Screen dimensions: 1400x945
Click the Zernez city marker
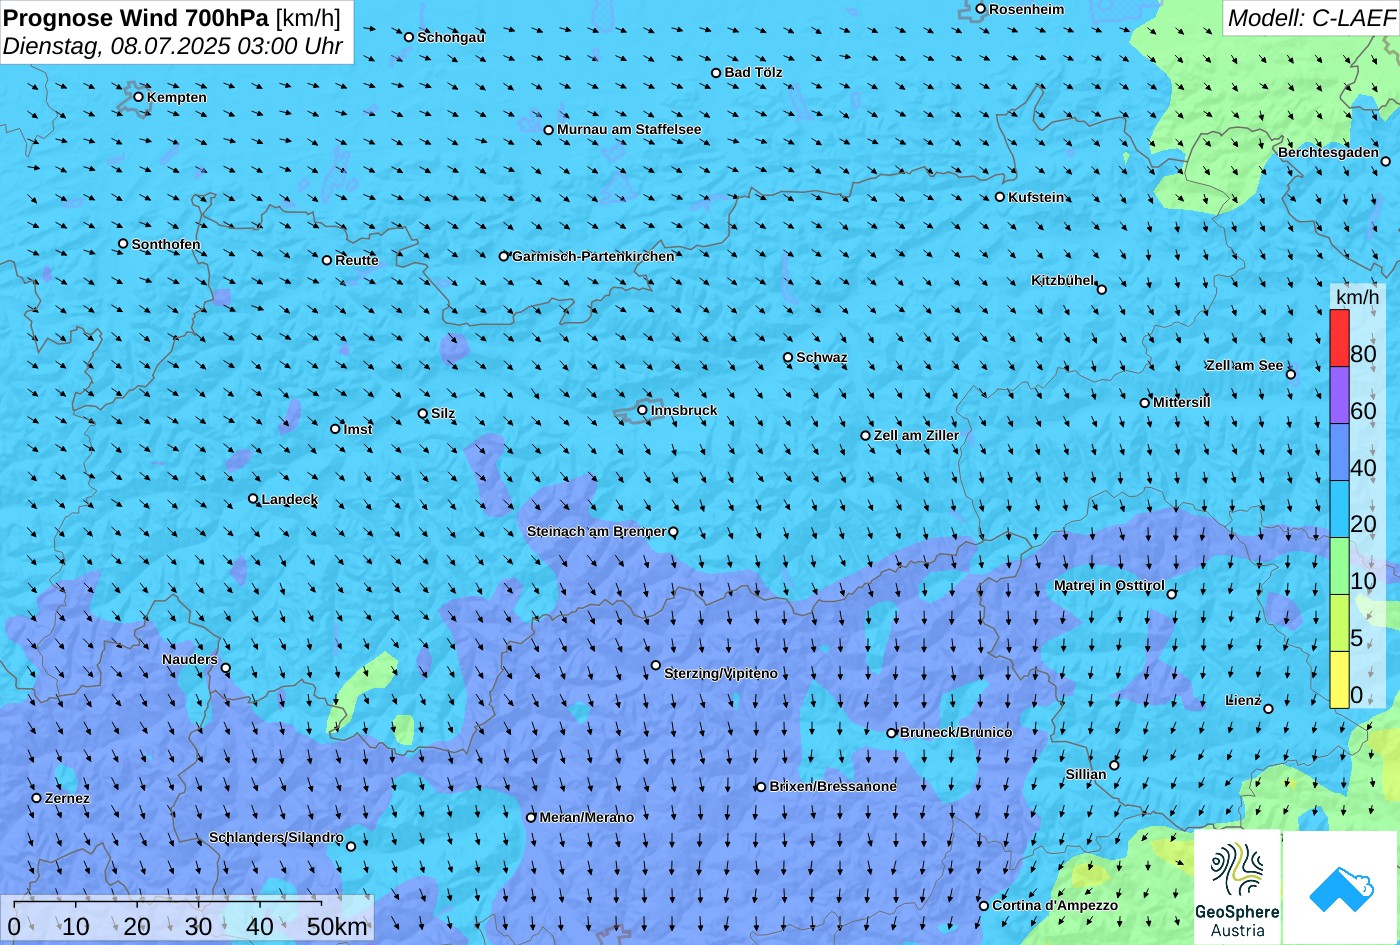point(37,798)
